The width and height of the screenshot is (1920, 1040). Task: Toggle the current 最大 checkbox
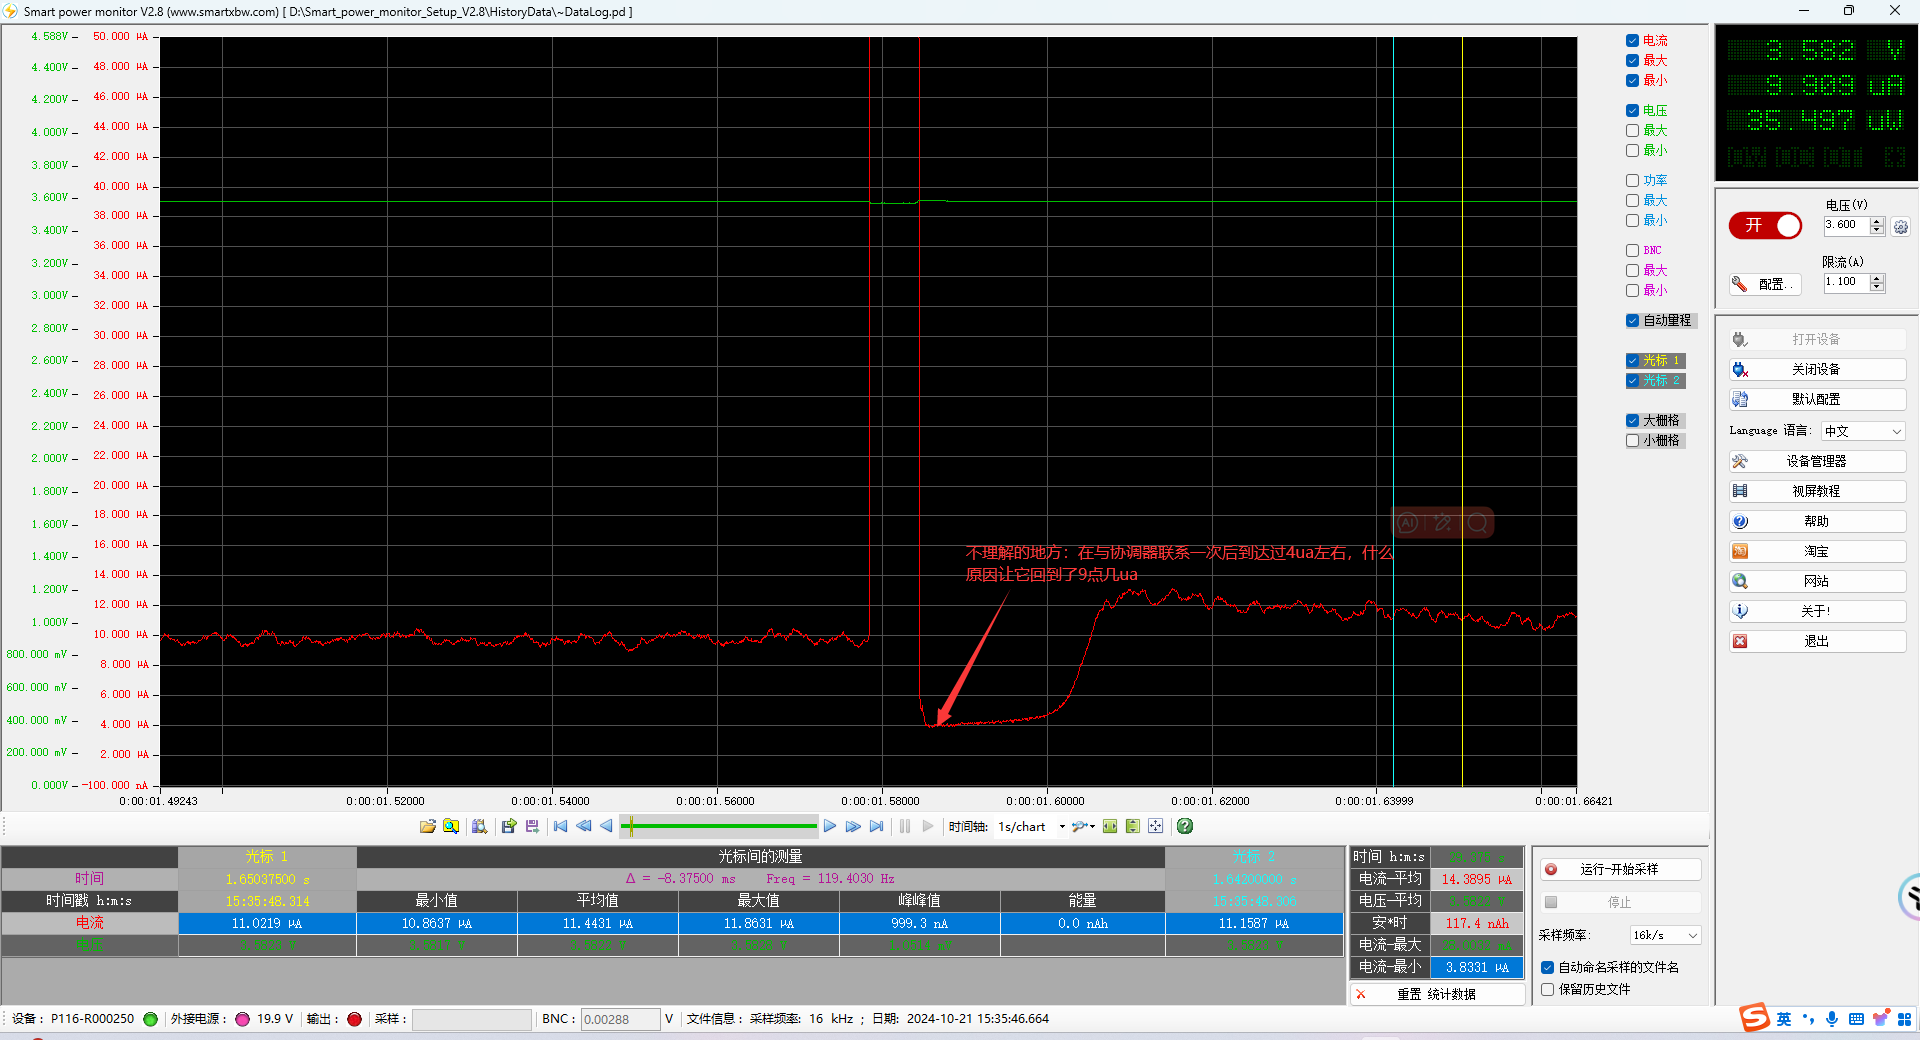pos(1632,61)
